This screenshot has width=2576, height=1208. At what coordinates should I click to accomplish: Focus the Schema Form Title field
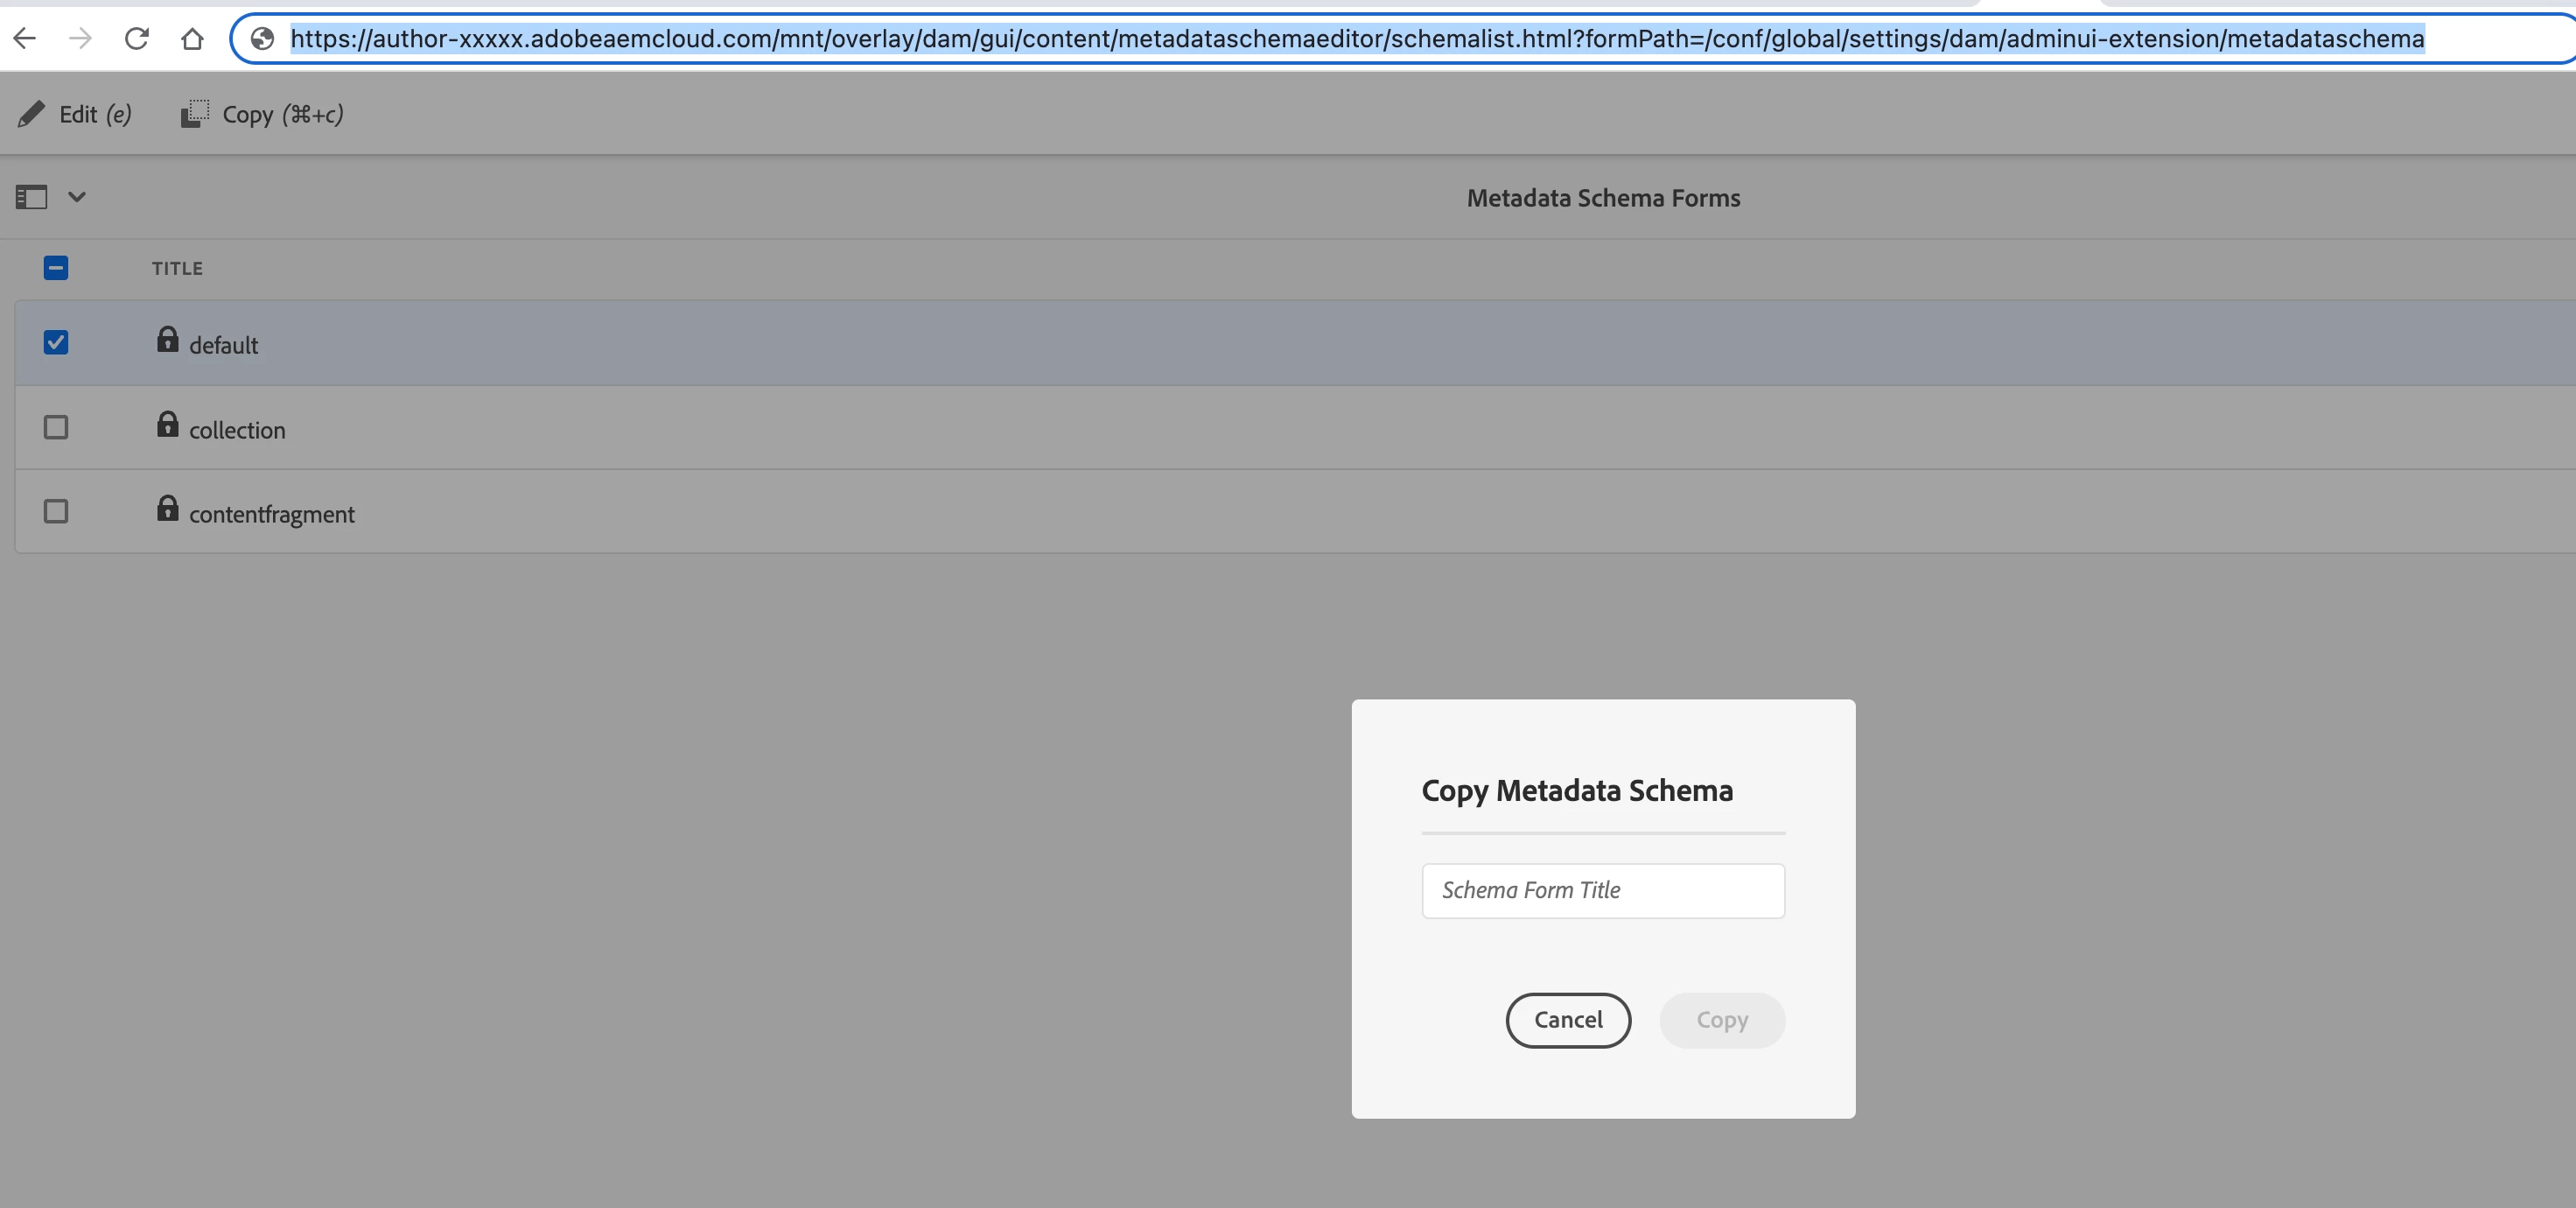point(1602,890)
